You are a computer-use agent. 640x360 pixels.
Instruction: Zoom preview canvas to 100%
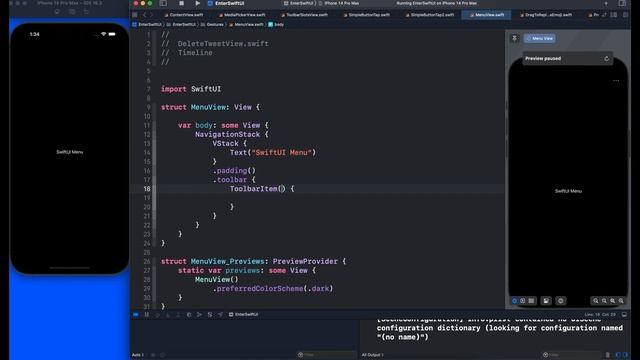pos(604,301)
